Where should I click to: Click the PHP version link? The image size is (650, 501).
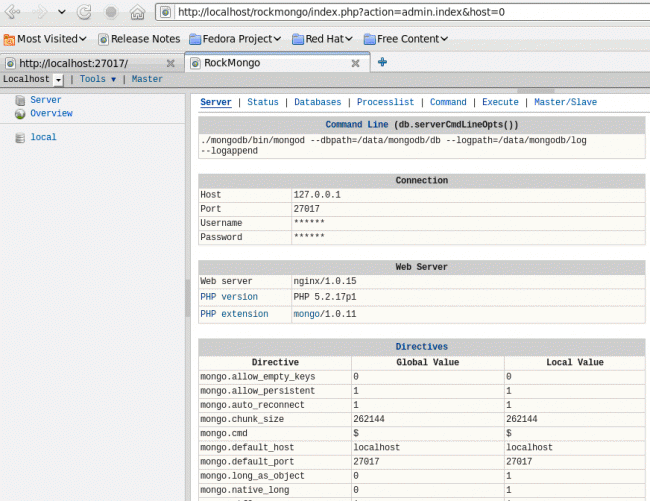[229, 297]
